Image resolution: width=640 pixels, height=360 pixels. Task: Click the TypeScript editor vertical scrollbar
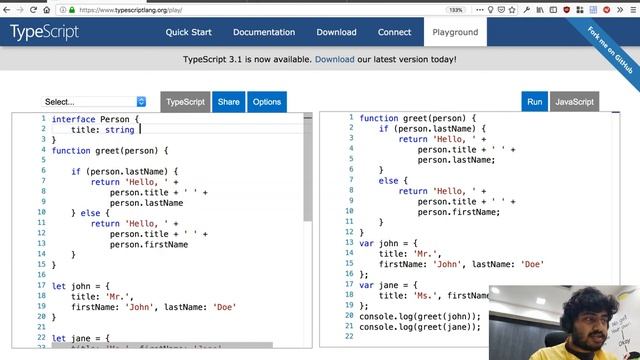coord(308,167)
